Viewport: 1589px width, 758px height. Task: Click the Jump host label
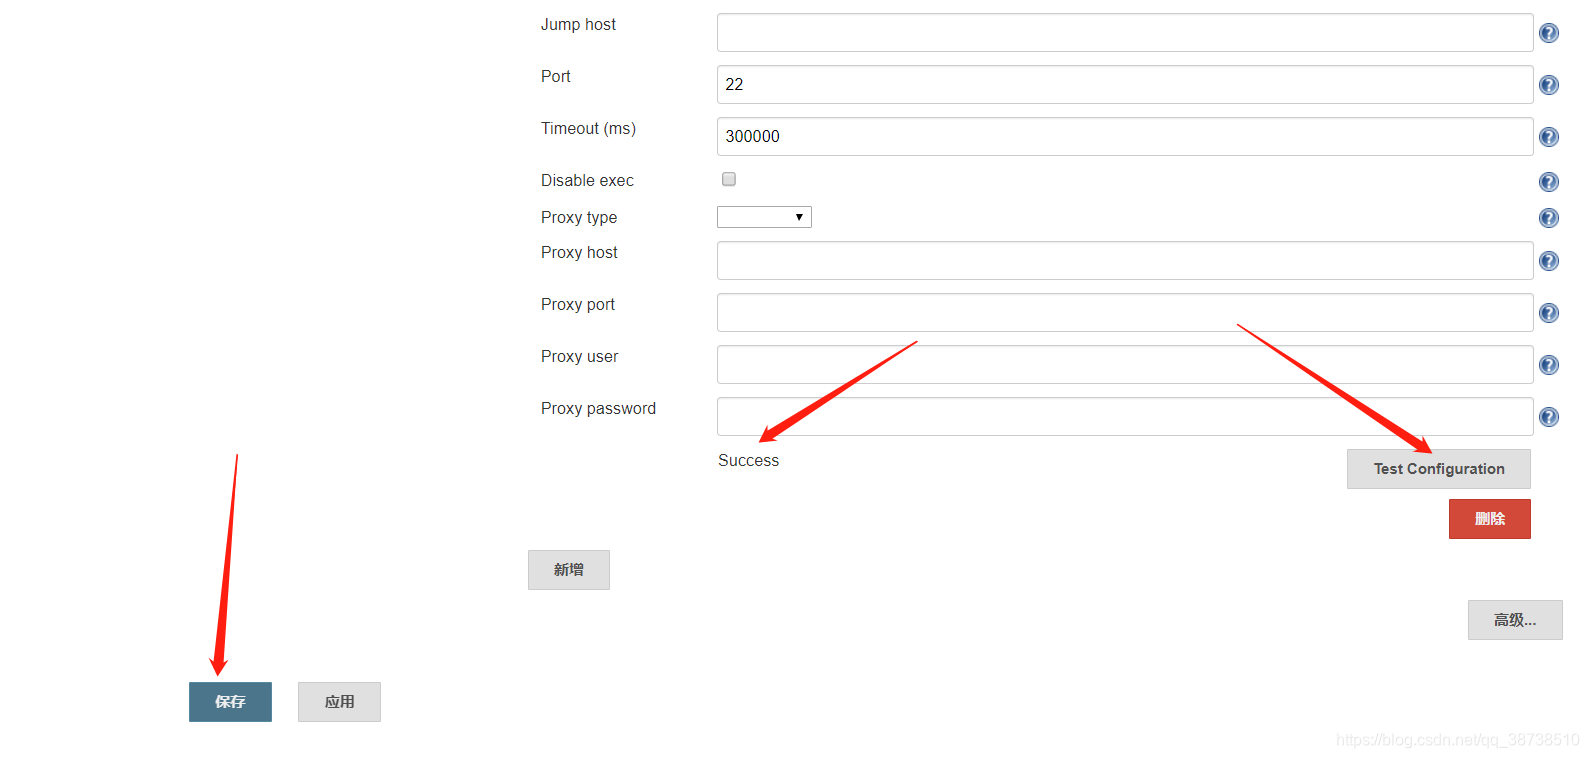tap(578, 25)
